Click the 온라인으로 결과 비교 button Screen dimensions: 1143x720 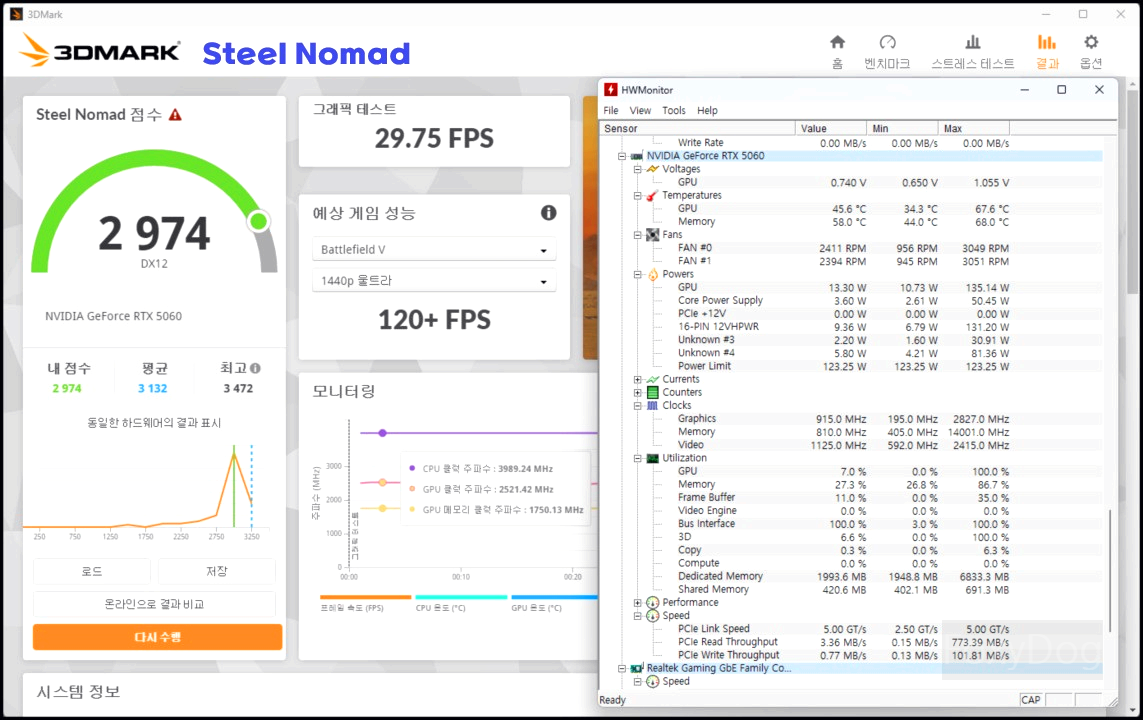point(155,604)
